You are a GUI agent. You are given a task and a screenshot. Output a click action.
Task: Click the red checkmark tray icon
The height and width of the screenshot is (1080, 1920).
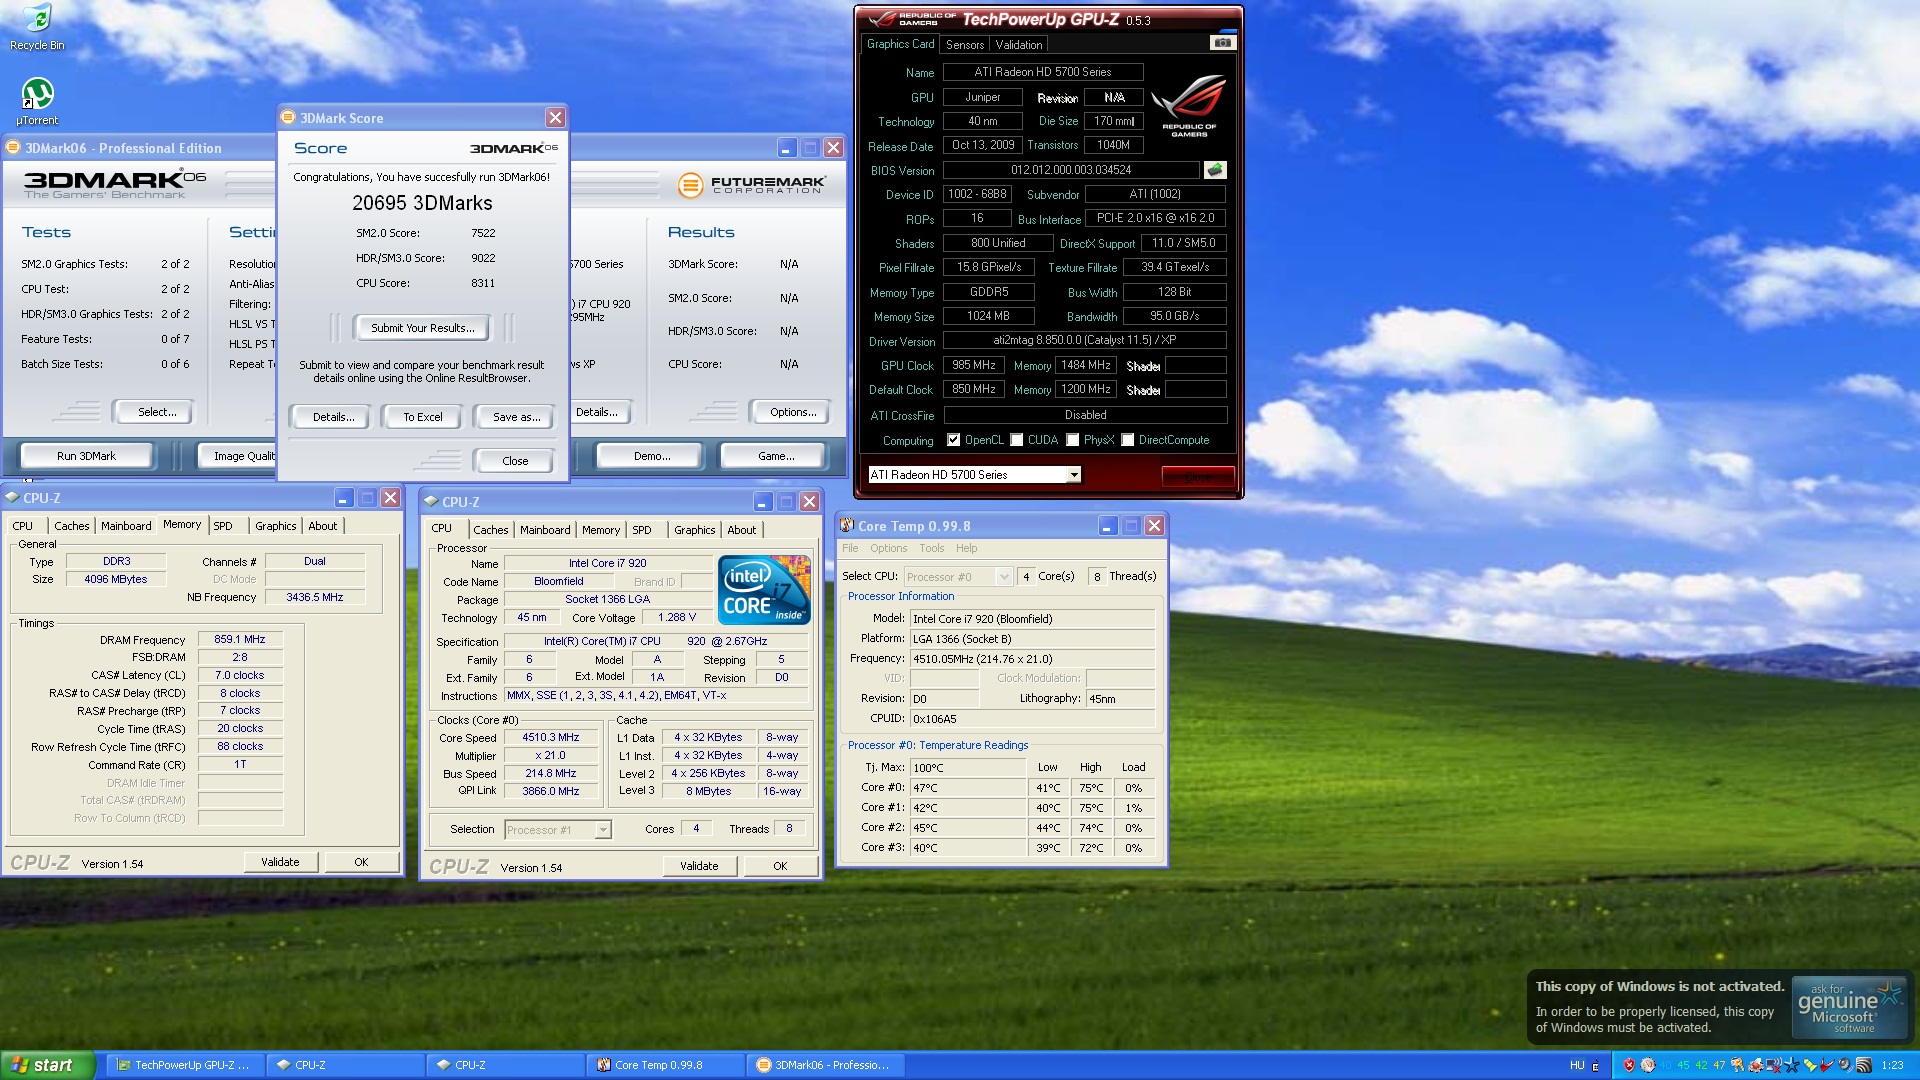[1827, 1065]
